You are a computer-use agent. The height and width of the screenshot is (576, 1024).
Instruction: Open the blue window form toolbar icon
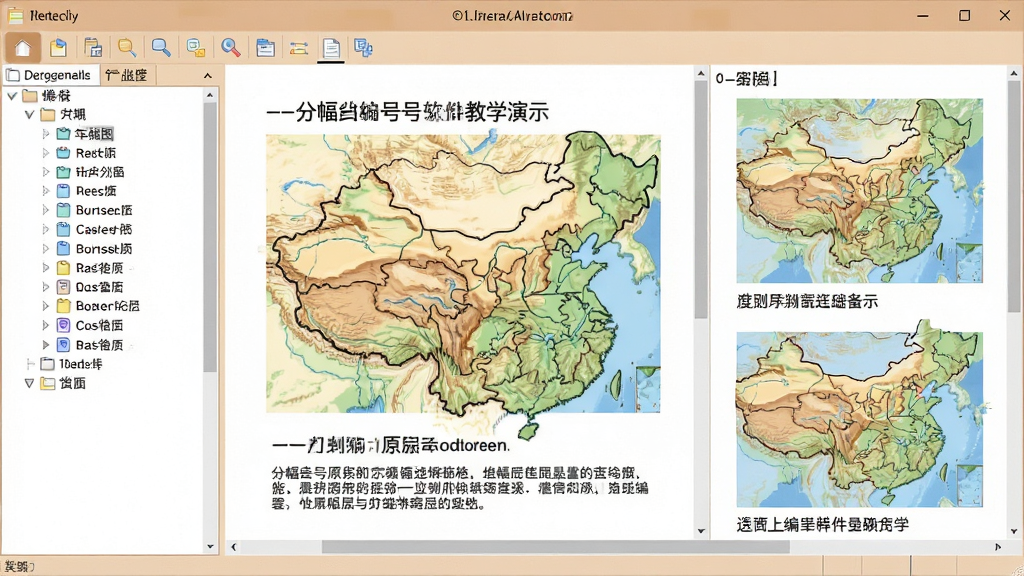[x=265, y=48]
